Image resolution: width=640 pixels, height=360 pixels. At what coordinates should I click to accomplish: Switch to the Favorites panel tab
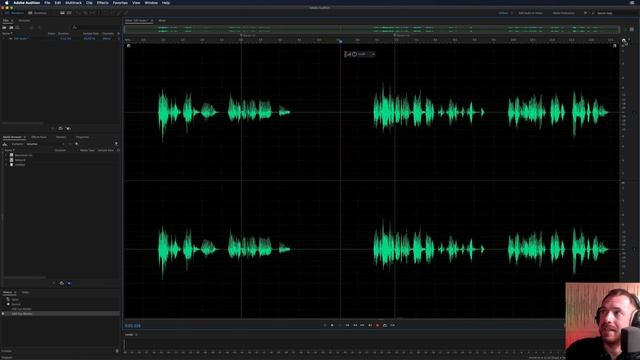(24, 20)
